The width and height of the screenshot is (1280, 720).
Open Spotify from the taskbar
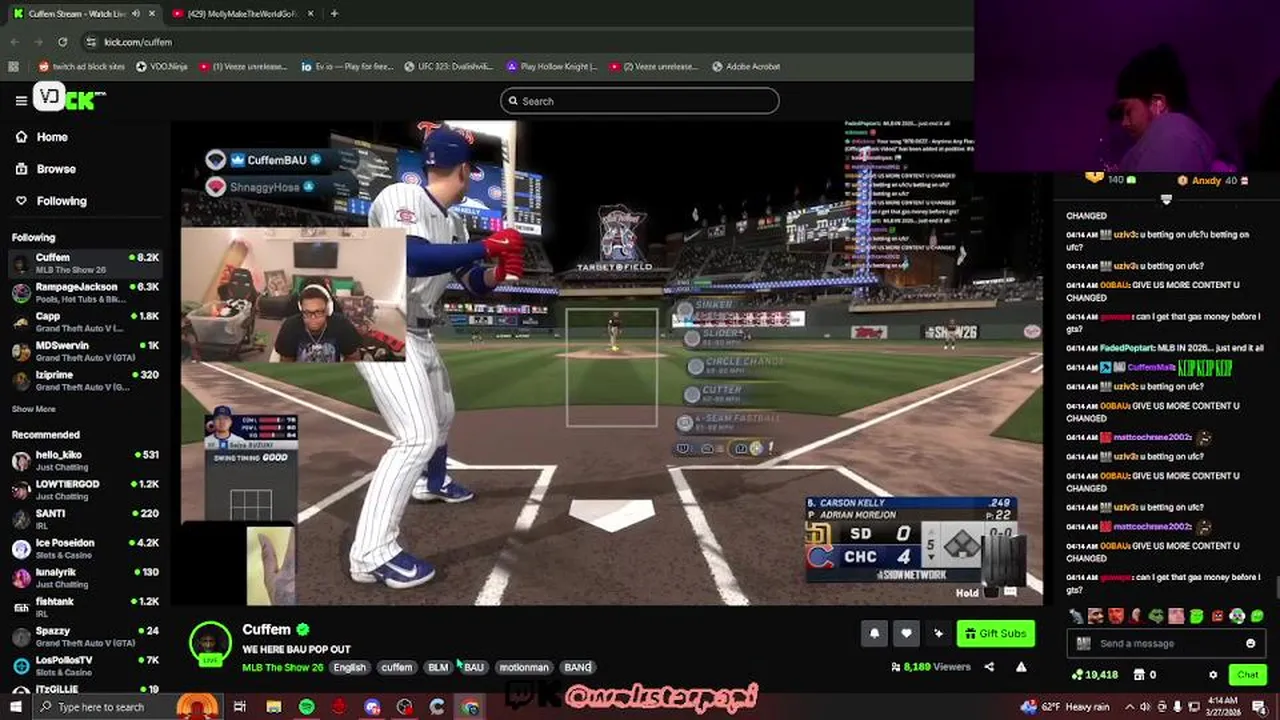(x=306, y=707)
